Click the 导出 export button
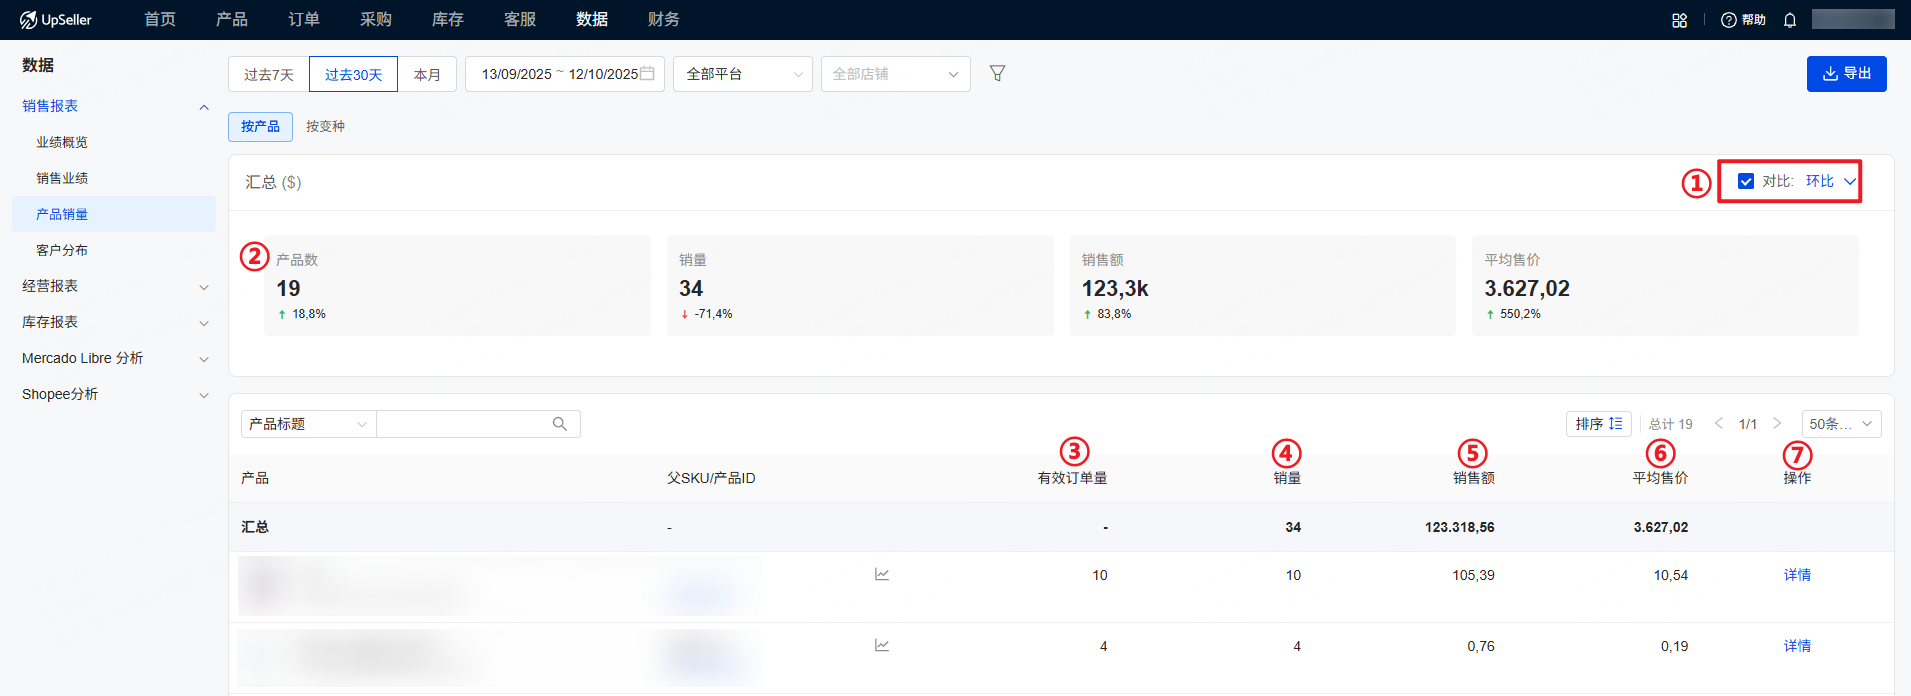1911x696 pixels. 1846,74
